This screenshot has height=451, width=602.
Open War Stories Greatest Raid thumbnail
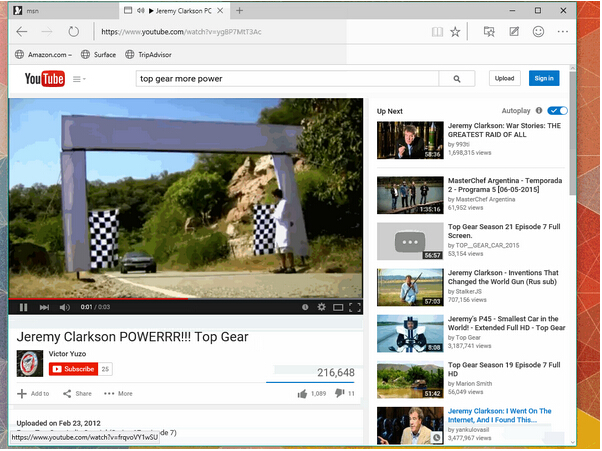click(410, 140)
